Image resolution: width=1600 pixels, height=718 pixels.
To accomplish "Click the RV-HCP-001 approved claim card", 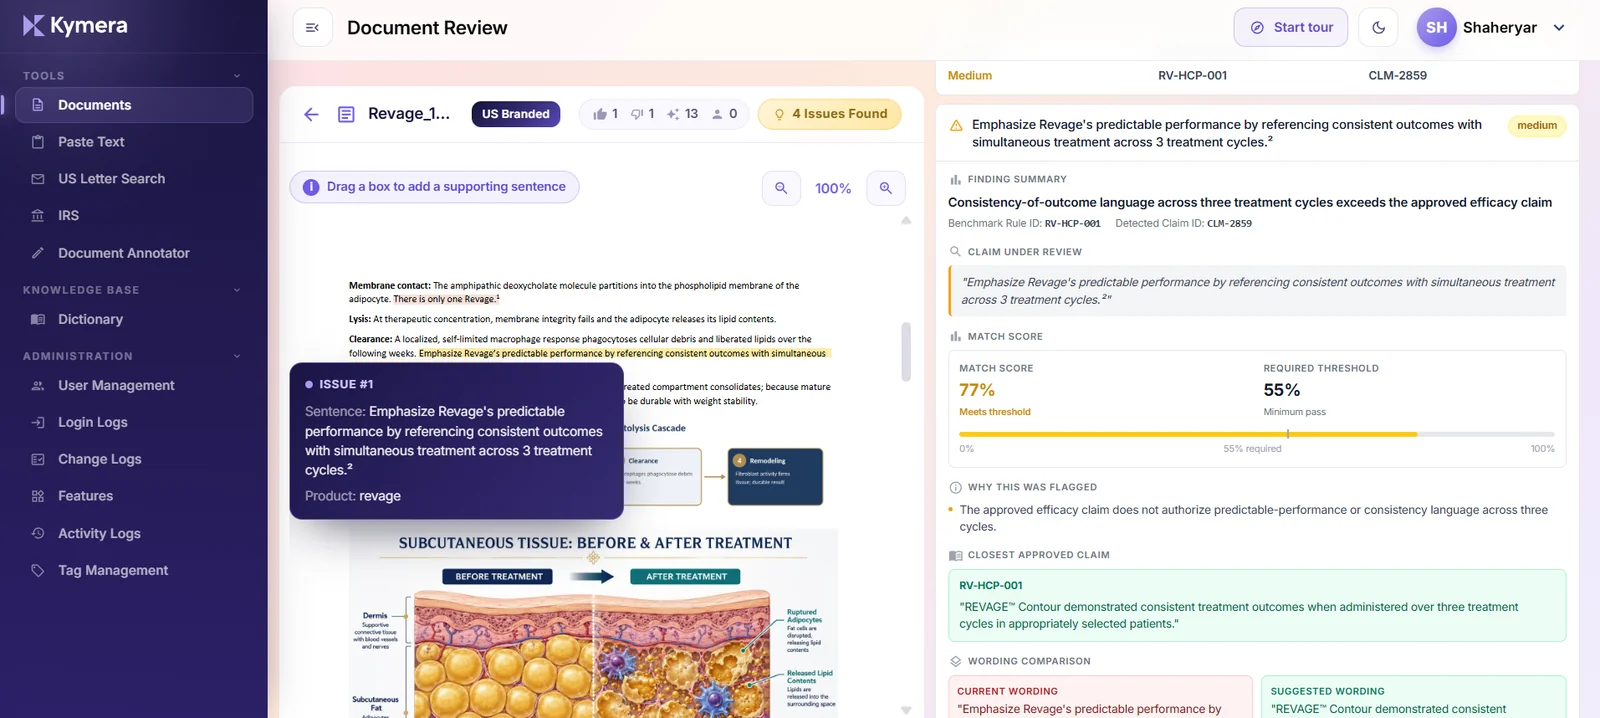I will pyautogui.click(x=1257, y=605).
